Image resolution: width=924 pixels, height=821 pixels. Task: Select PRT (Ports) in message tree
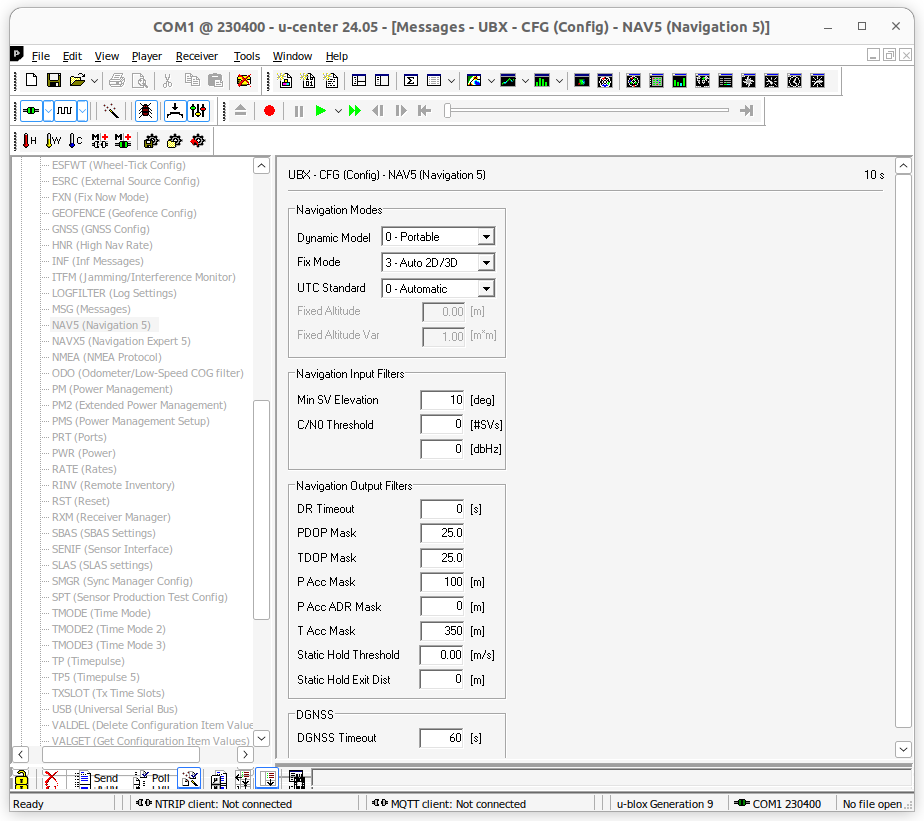click(x=79, y=437)
